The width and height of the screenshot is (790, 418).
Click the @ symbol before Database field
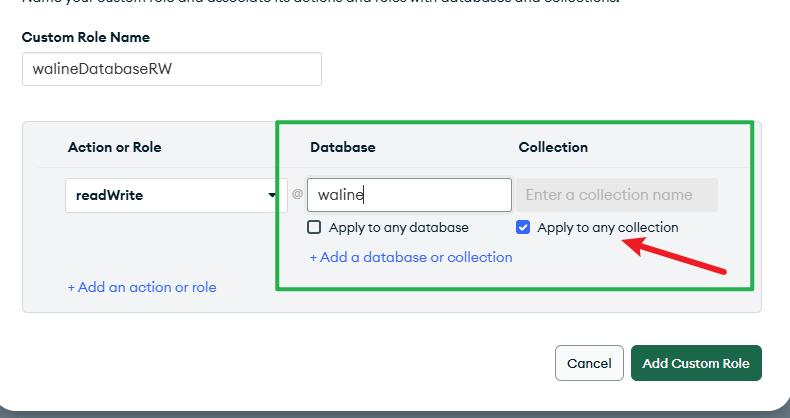tap(297, 195)
